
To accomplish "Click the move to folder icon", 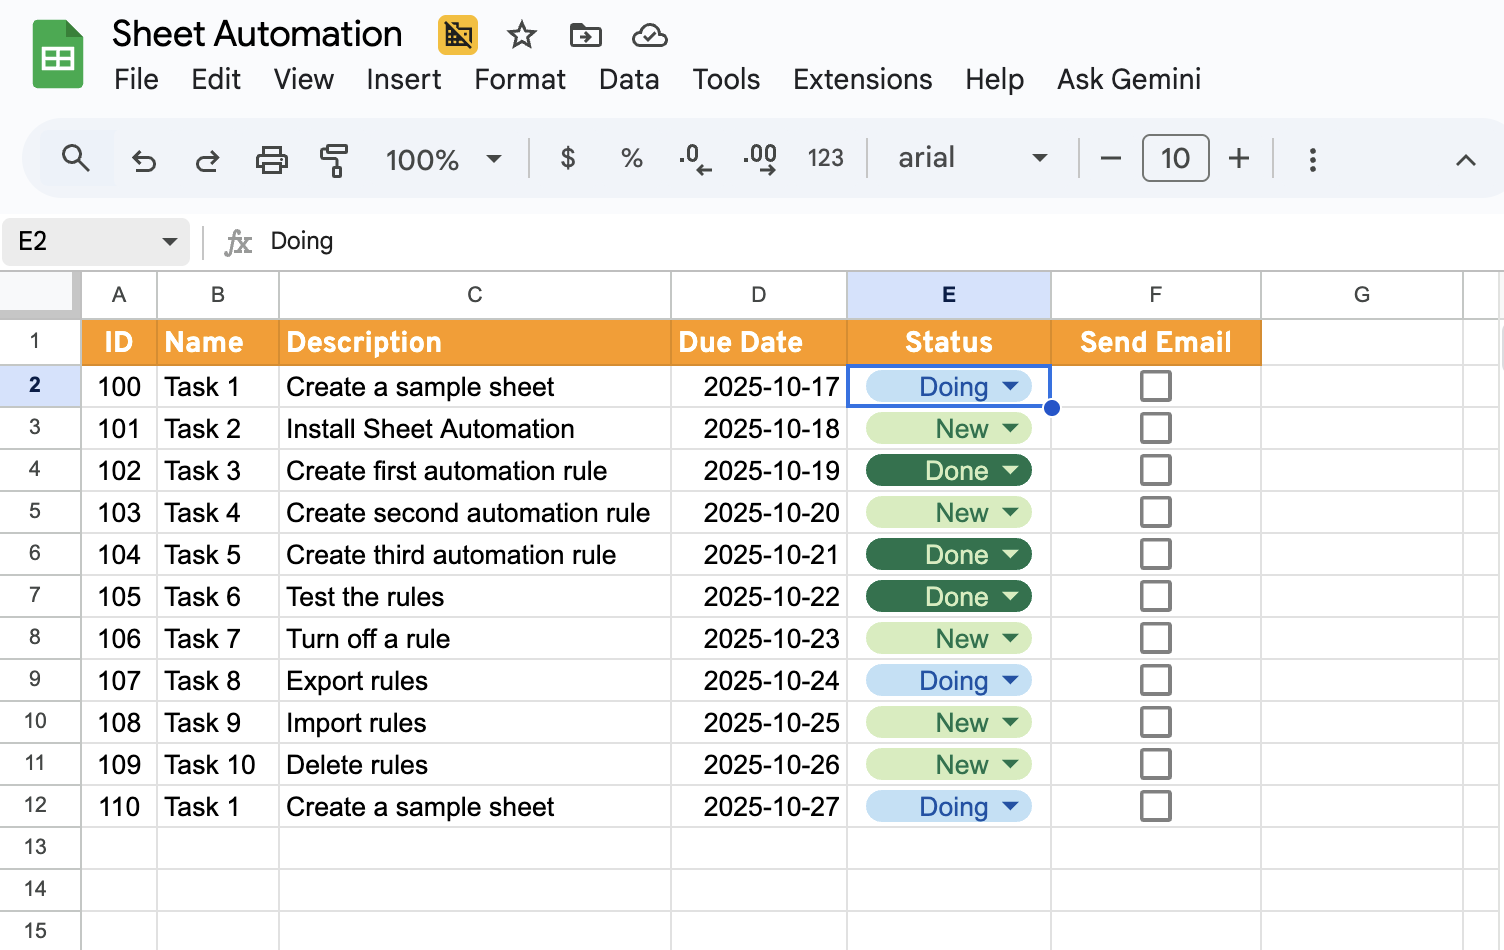I will point(585,36).
